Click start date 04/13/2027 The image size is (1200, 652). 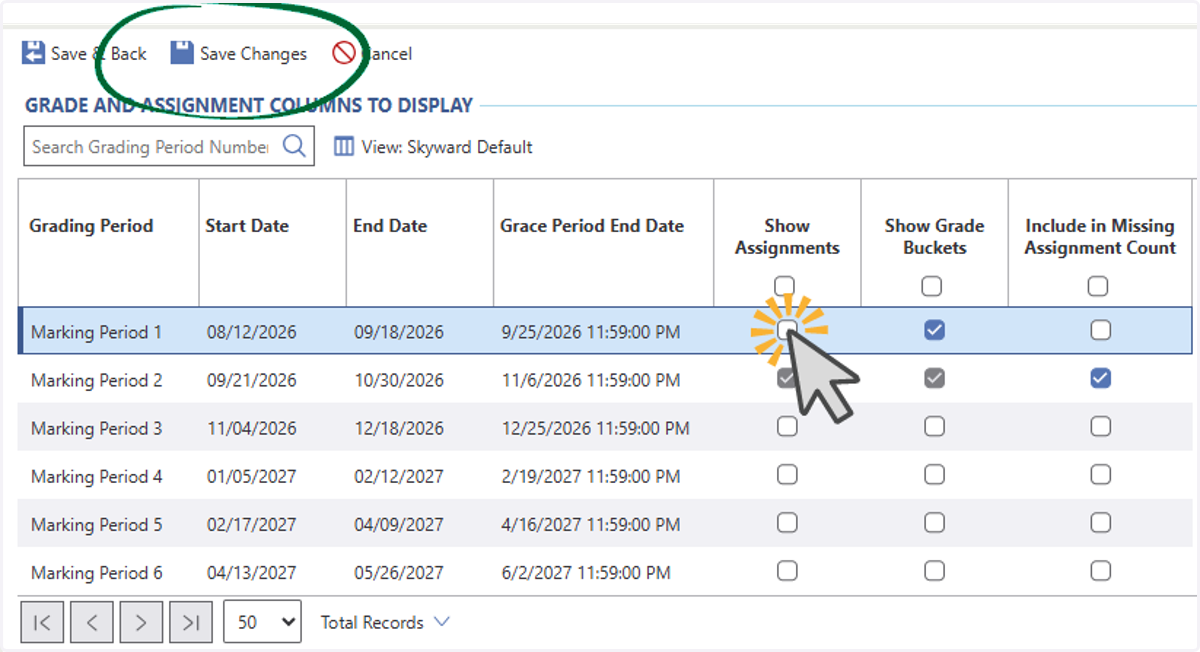252,572
